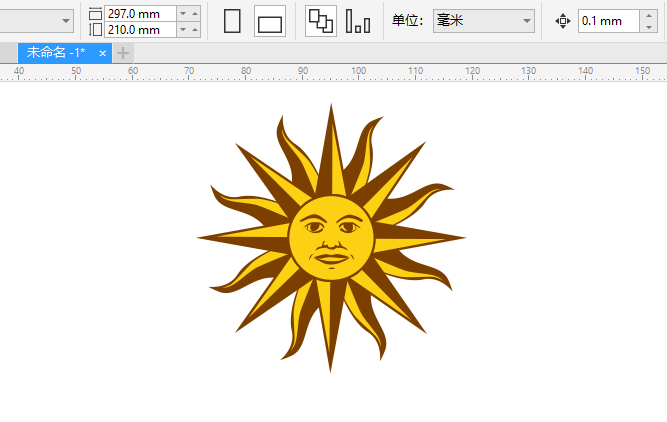Switch to the 未命名 -1* document tab
667x422 pixels.
click(56, 53)
